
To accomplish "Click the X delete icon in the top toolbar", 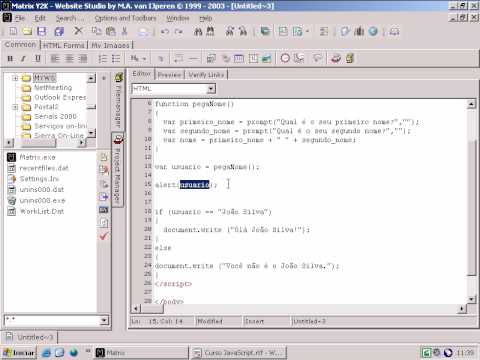I will pyautogui.click(x=78, y=31).
